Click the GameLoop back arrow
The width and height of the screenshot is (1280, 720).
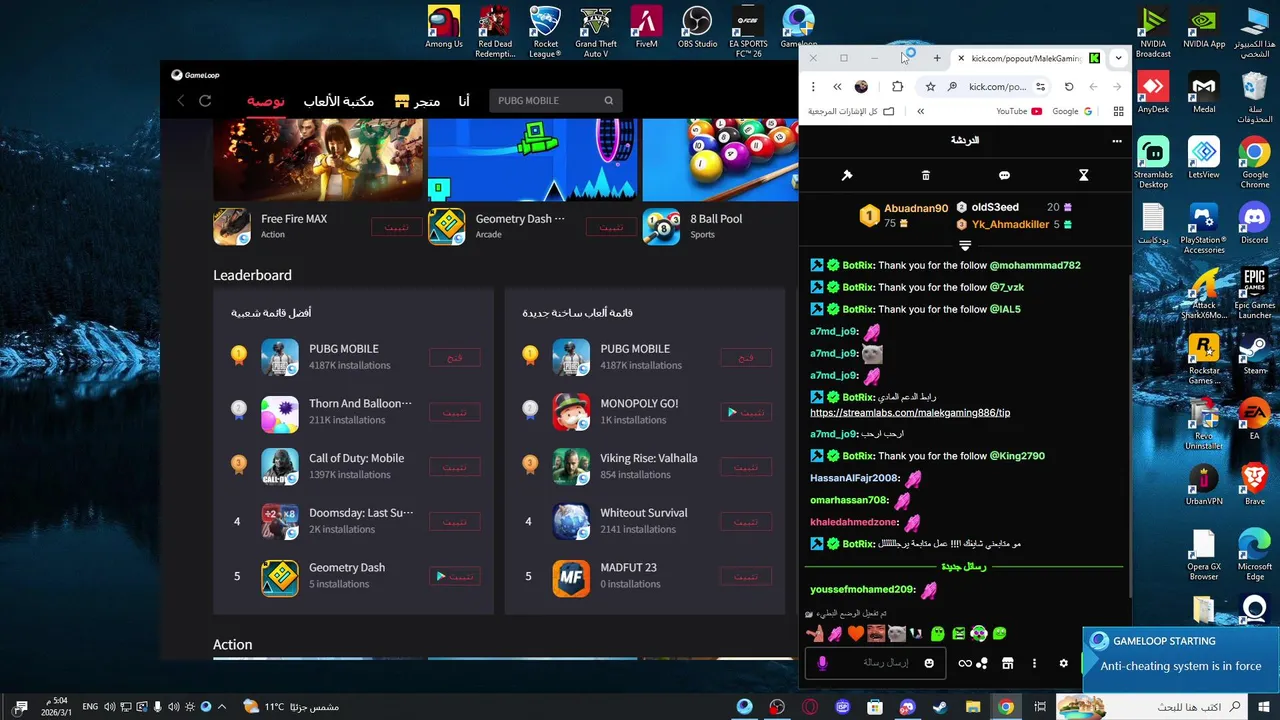[181, 101]
